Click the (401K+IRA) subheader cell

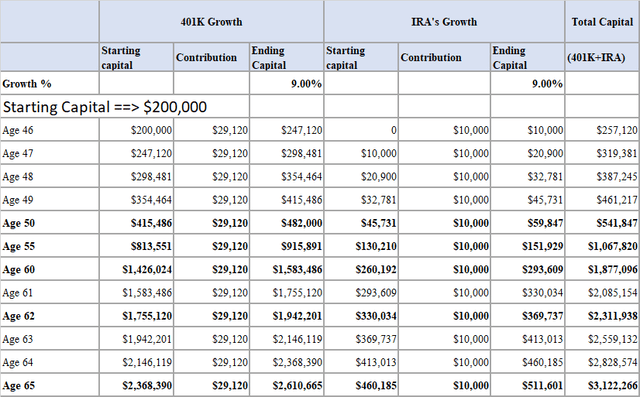602,57
